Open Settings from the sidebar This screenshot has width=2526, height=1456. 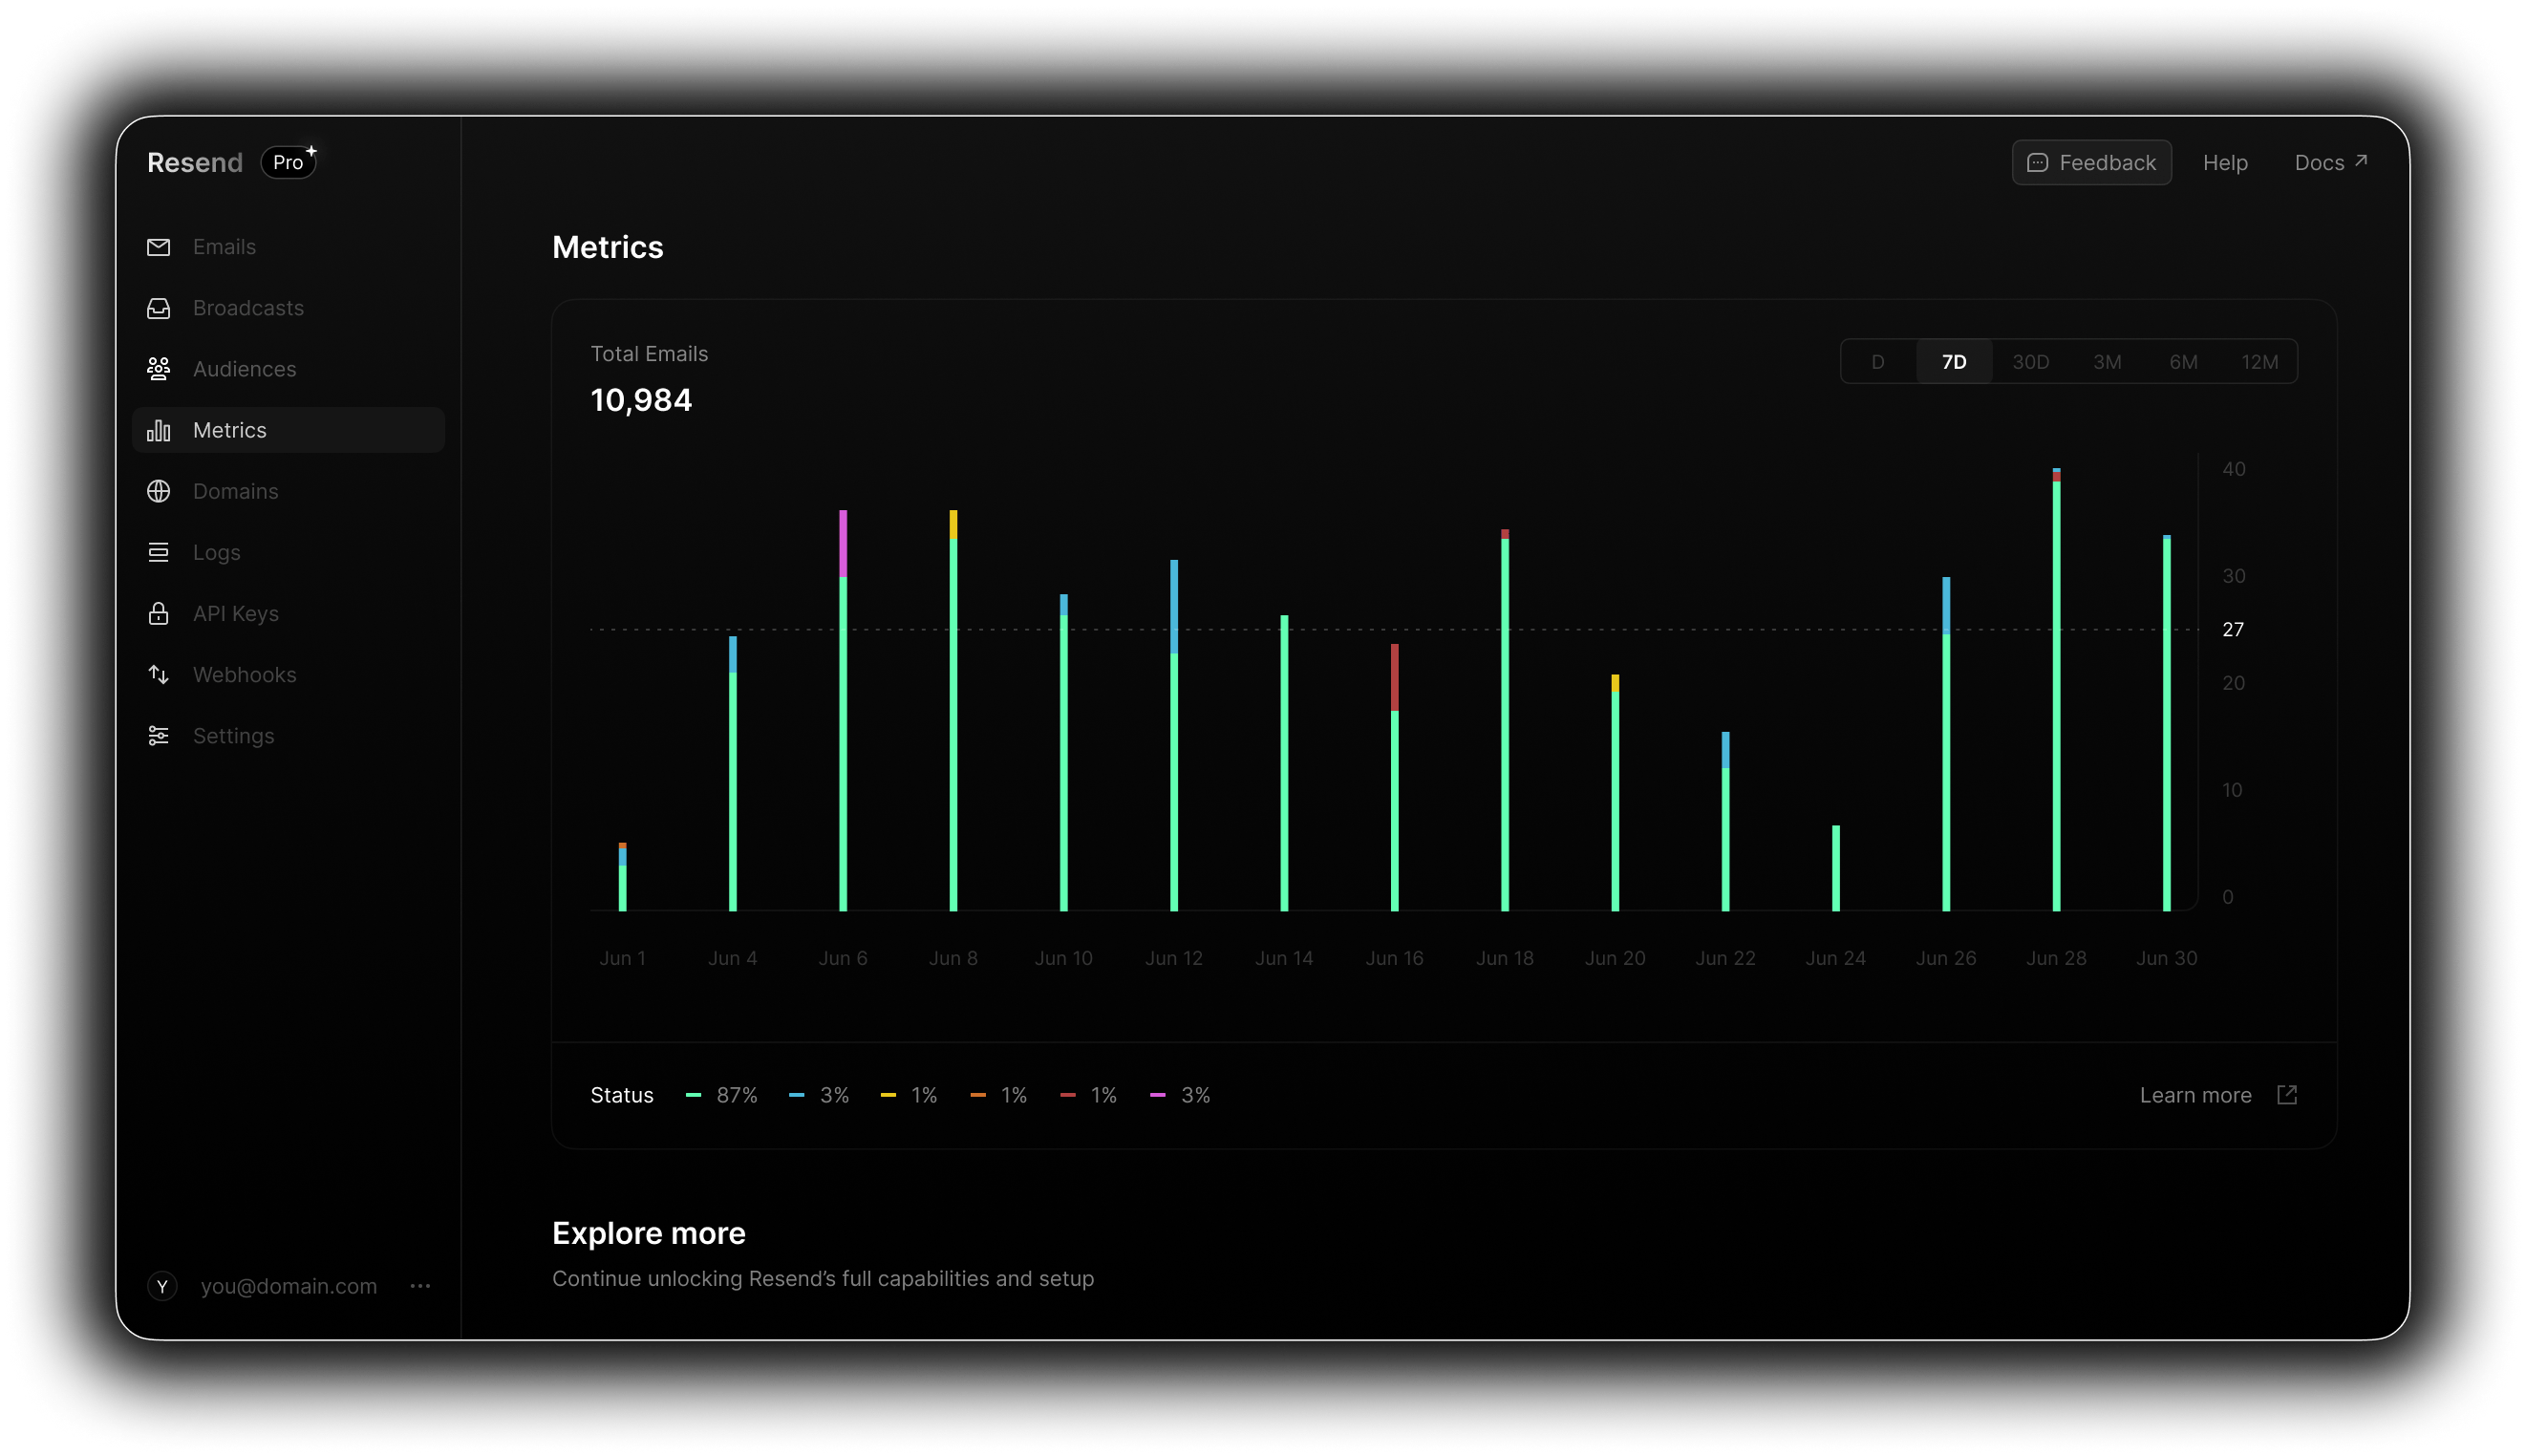[232, 734]
